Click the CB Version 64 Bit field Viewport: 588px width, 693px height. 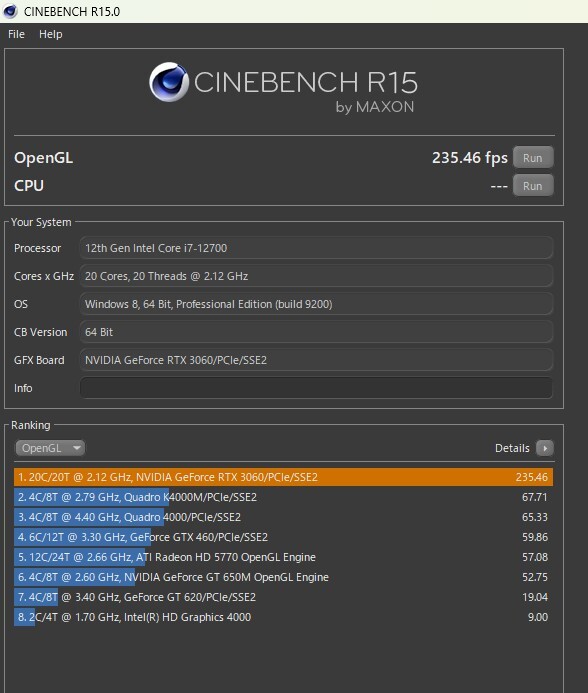[316, 332]
